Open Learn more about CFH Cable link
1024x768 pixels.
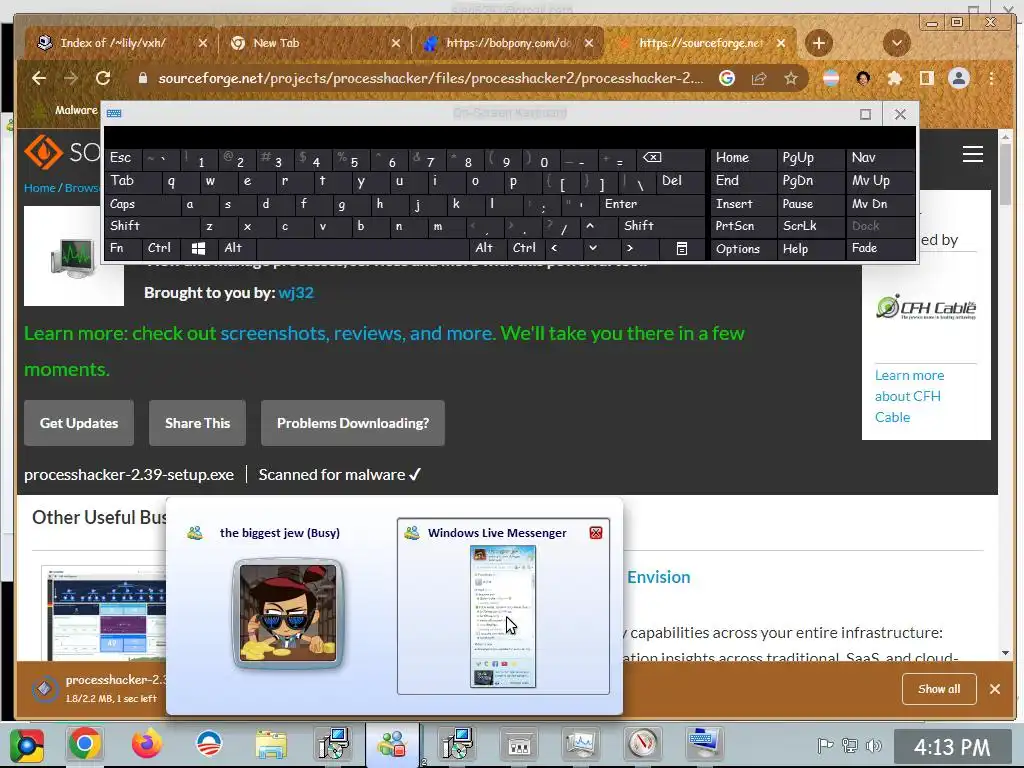click(909, 396)
